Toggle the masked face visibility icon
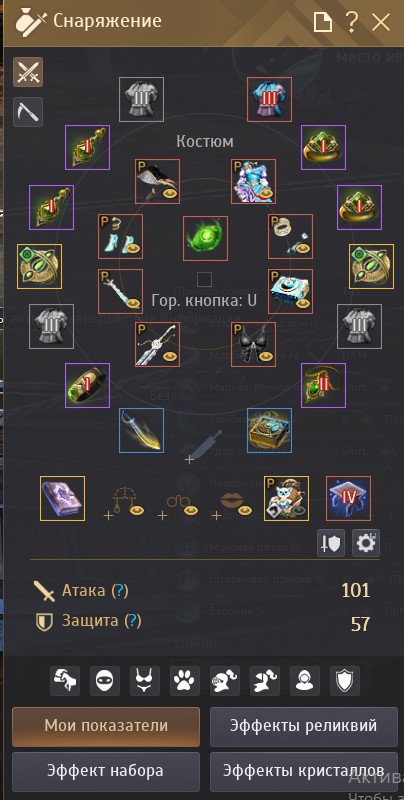 coord(105,681)
